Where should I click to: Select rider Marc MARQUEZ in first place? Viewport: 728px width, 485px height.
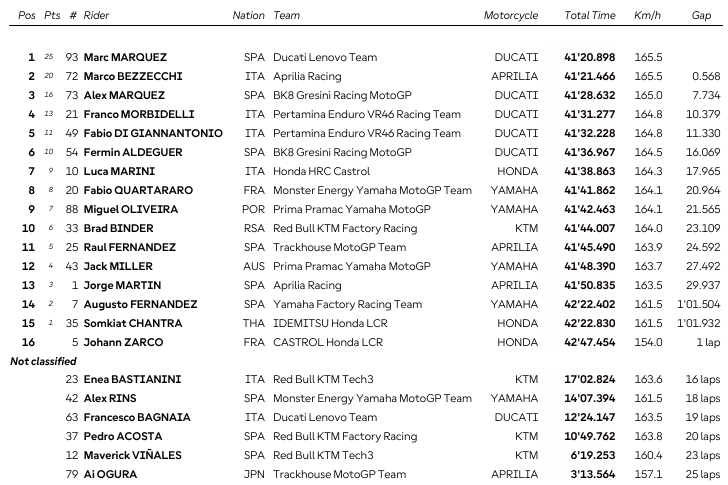pyautogui.click(x=125, y=57)
